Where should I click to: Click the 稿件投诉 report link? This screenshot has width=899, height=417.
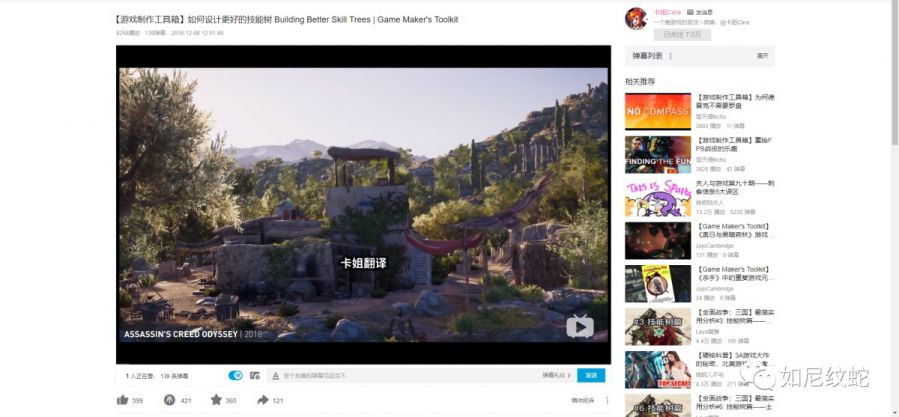tap(583, 400)
